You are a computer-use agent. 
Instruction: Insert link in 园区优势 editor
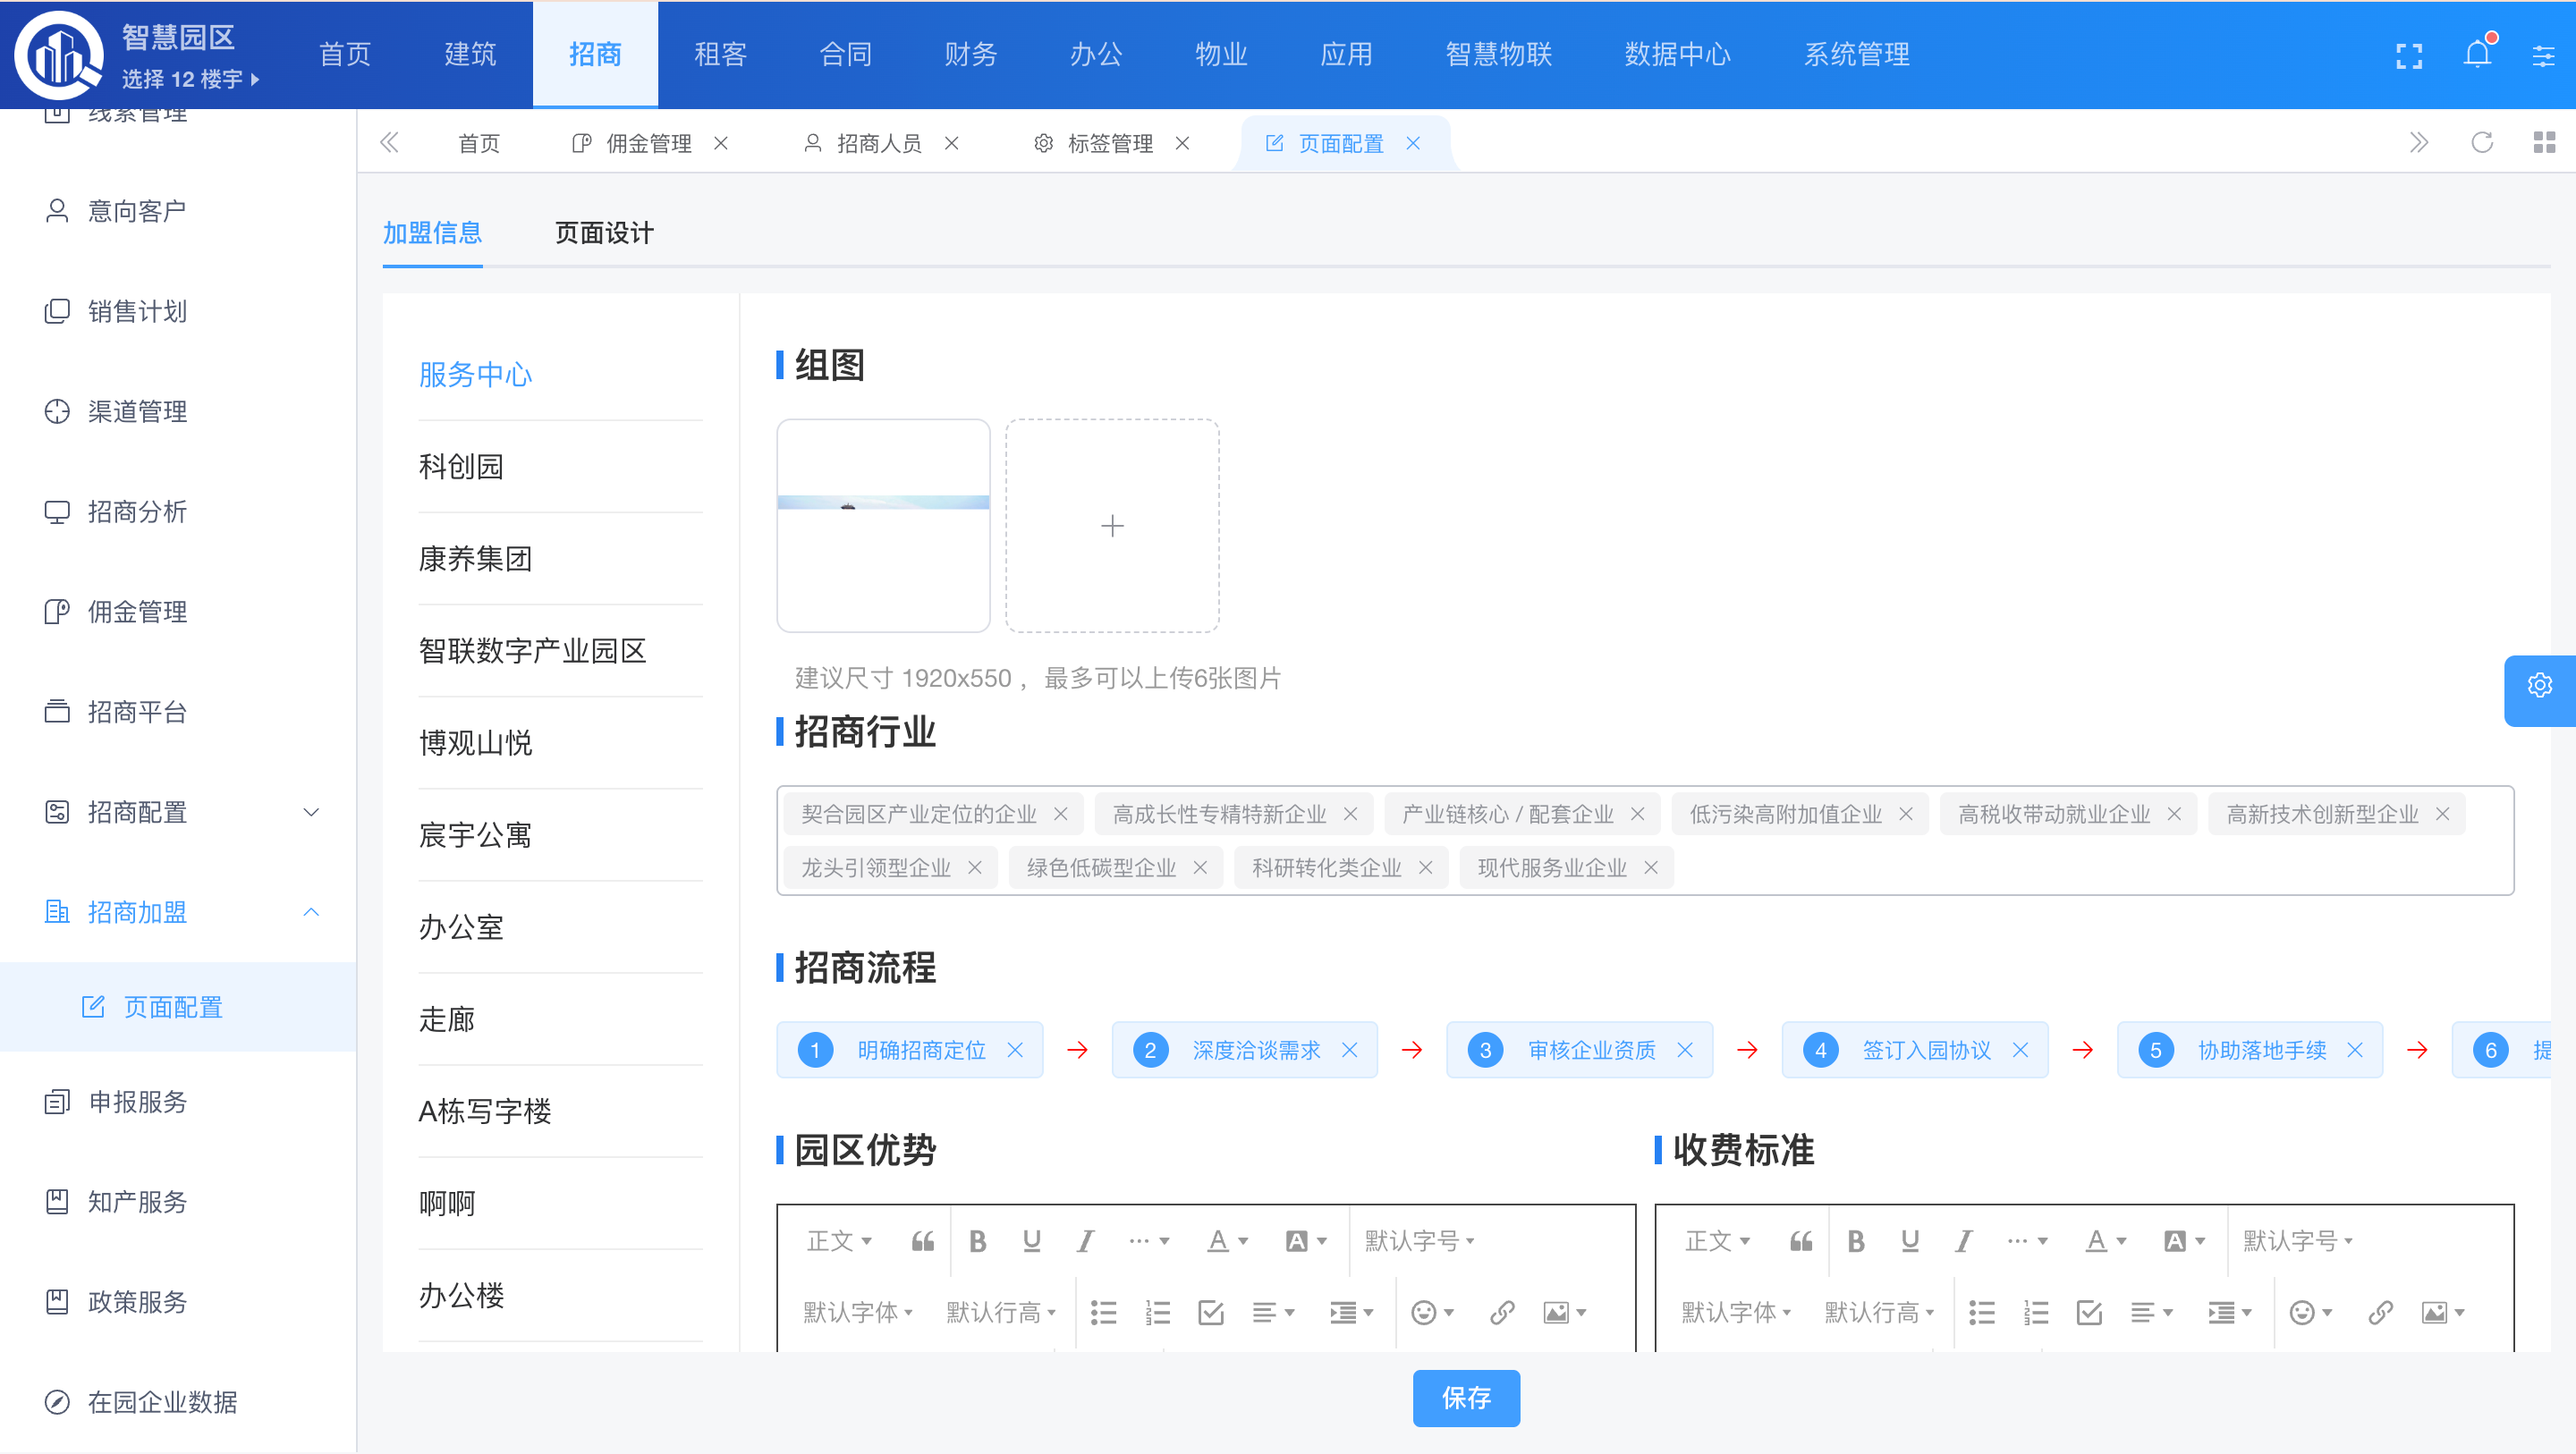click(1502, 1312)
